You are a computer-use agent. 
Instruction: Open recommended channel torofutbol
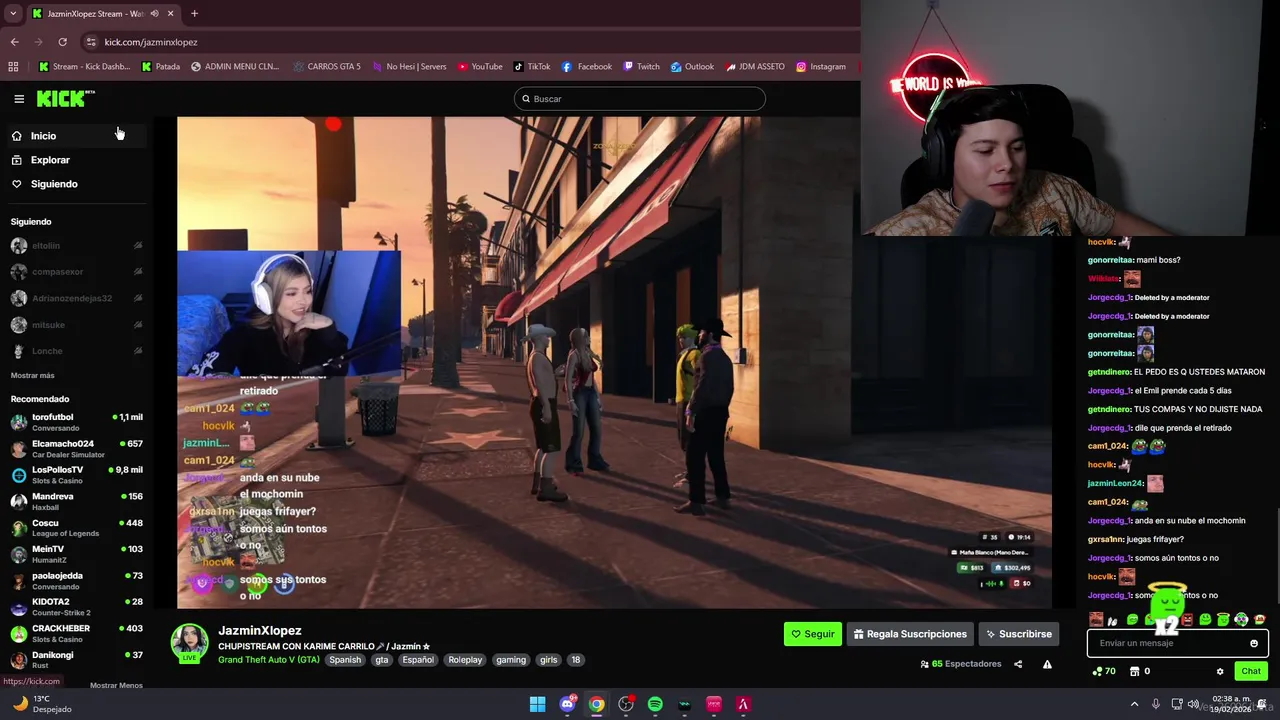(76, 422)
